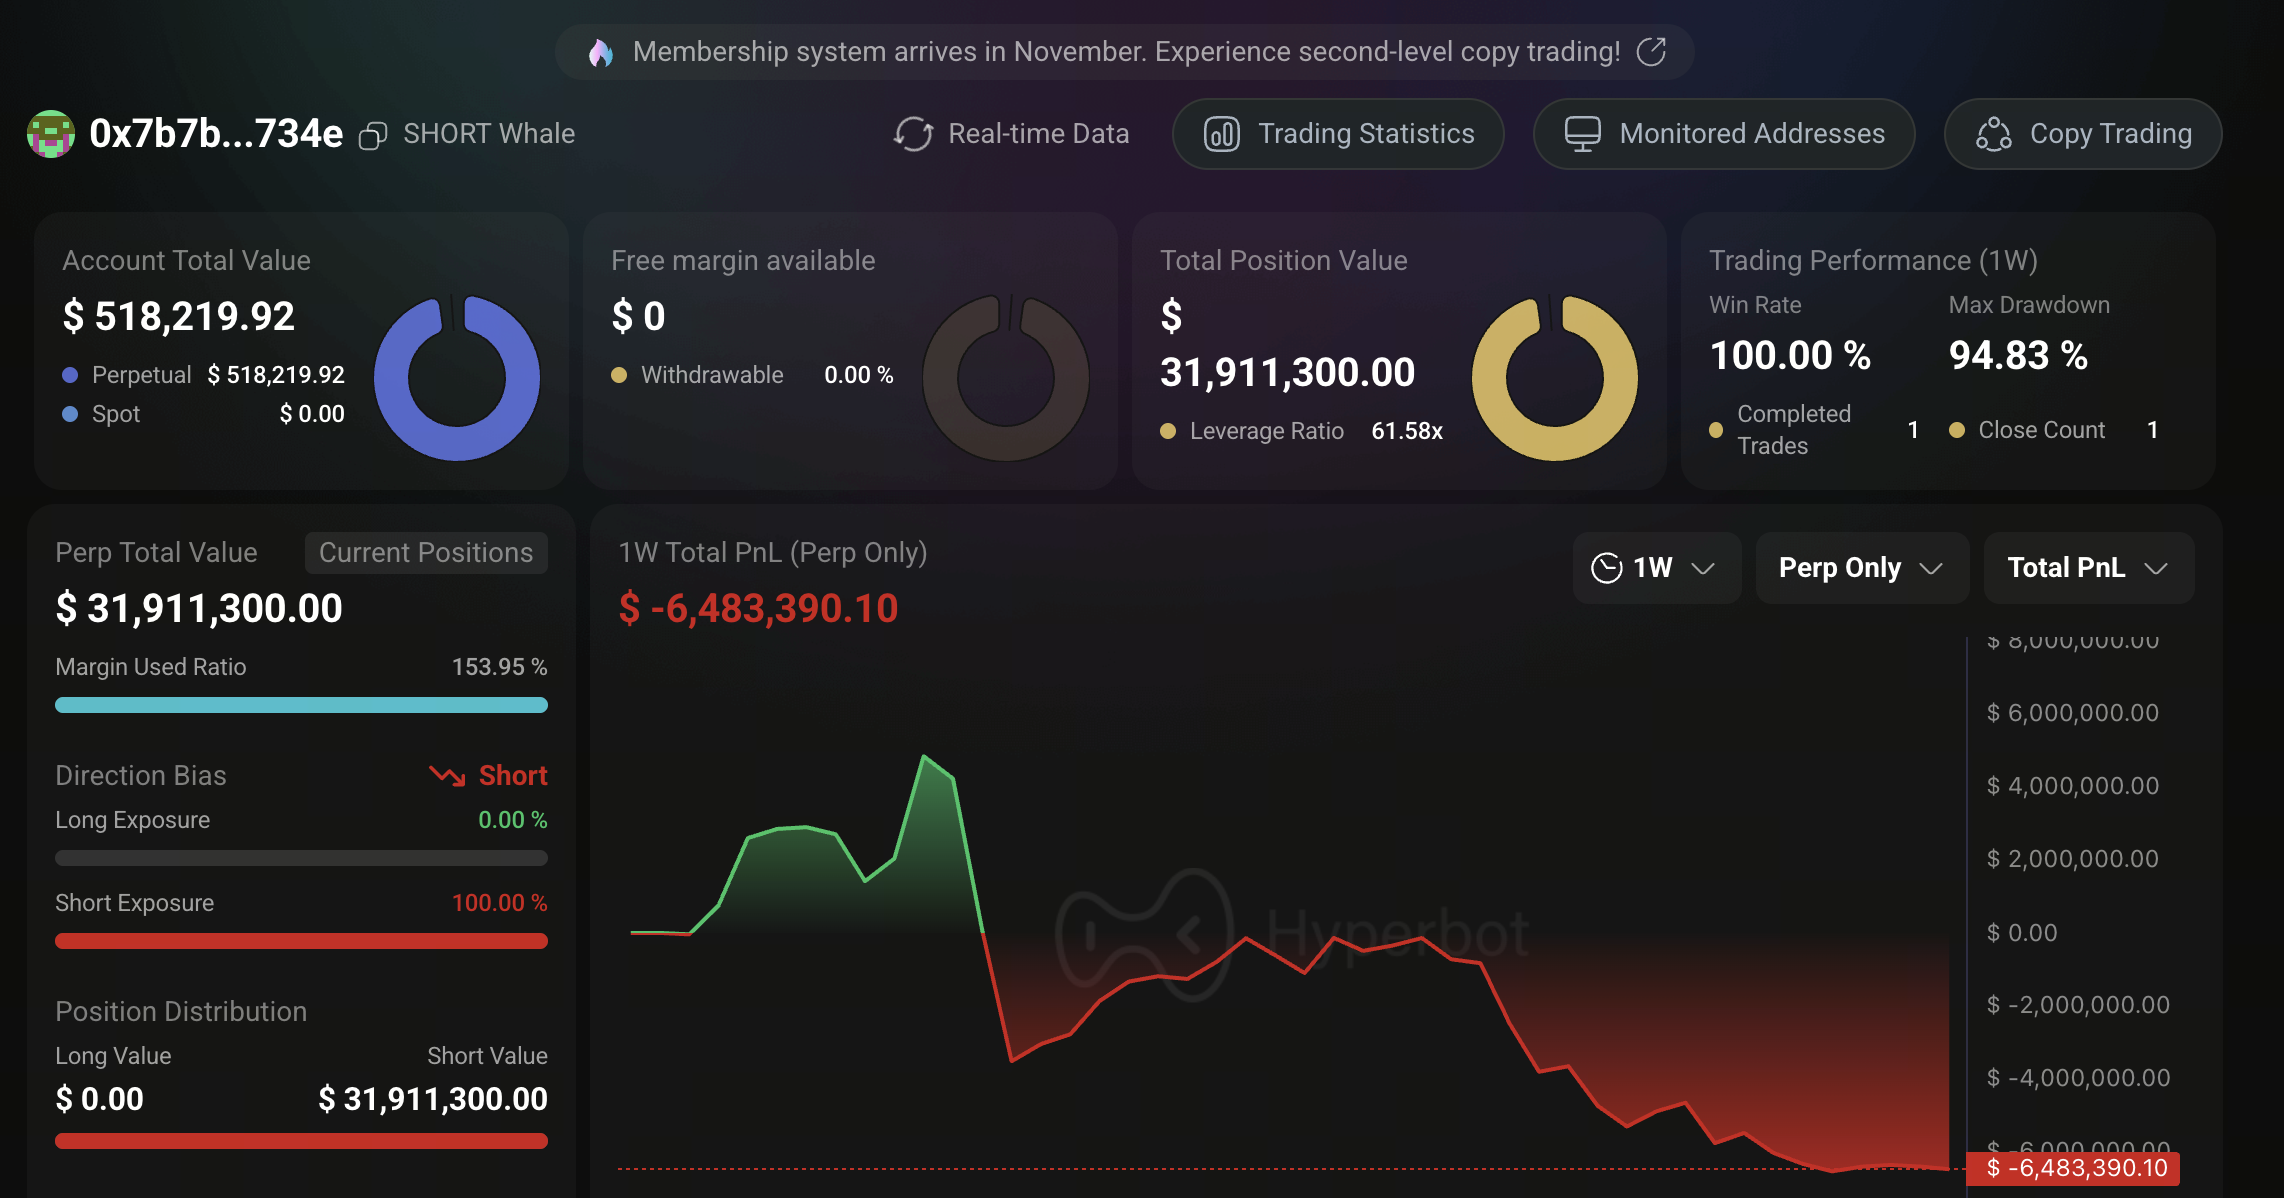Open the Perp Only dropdown
The width and height of the screenshot is (2284, 1198).
coord(1861,568)
